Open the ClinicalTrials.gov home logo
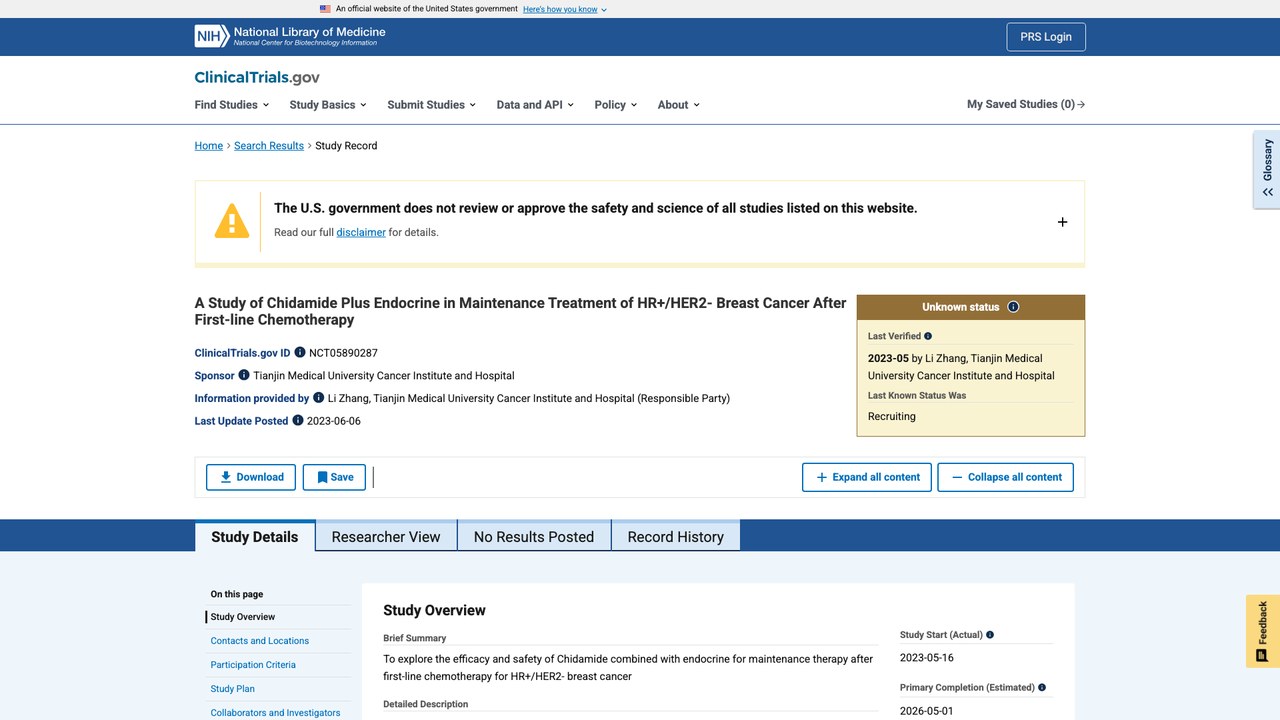The width and height of the screenshot is (1280, 720). (x=257, y=77)
